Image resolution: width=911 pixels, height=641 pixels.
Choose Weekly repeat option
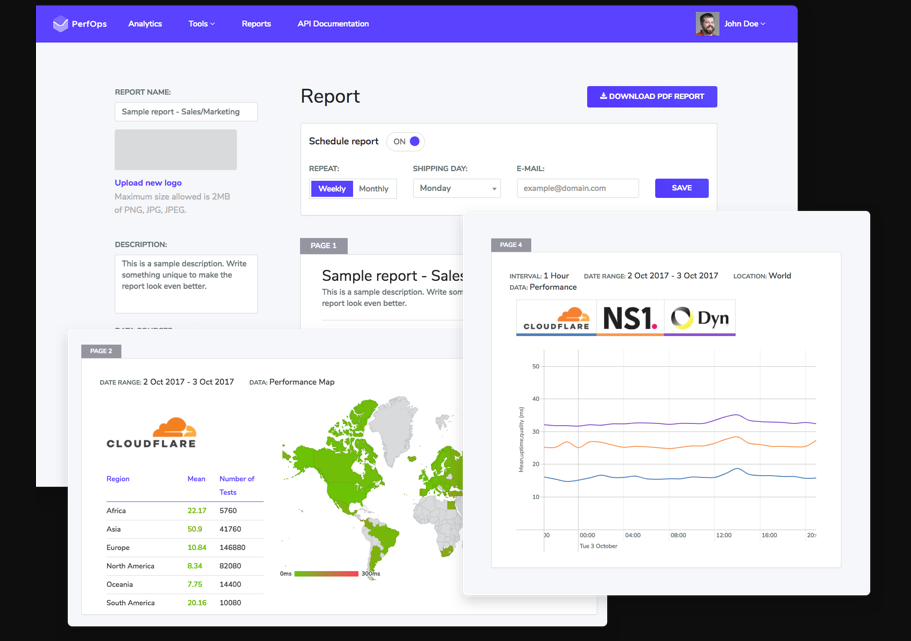click(x=332, y=188)
